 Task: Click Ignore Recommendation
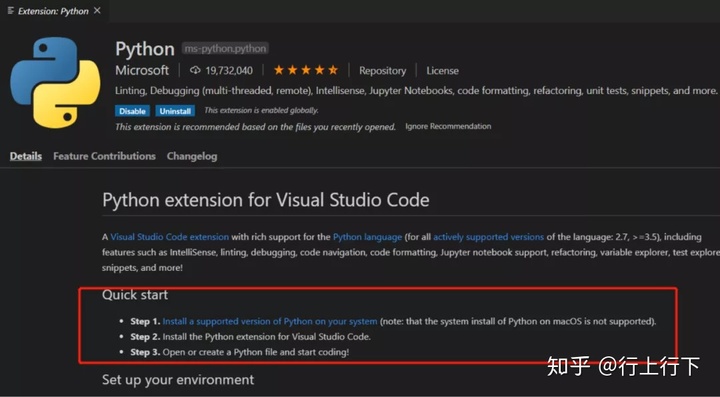tap(448, 126)
